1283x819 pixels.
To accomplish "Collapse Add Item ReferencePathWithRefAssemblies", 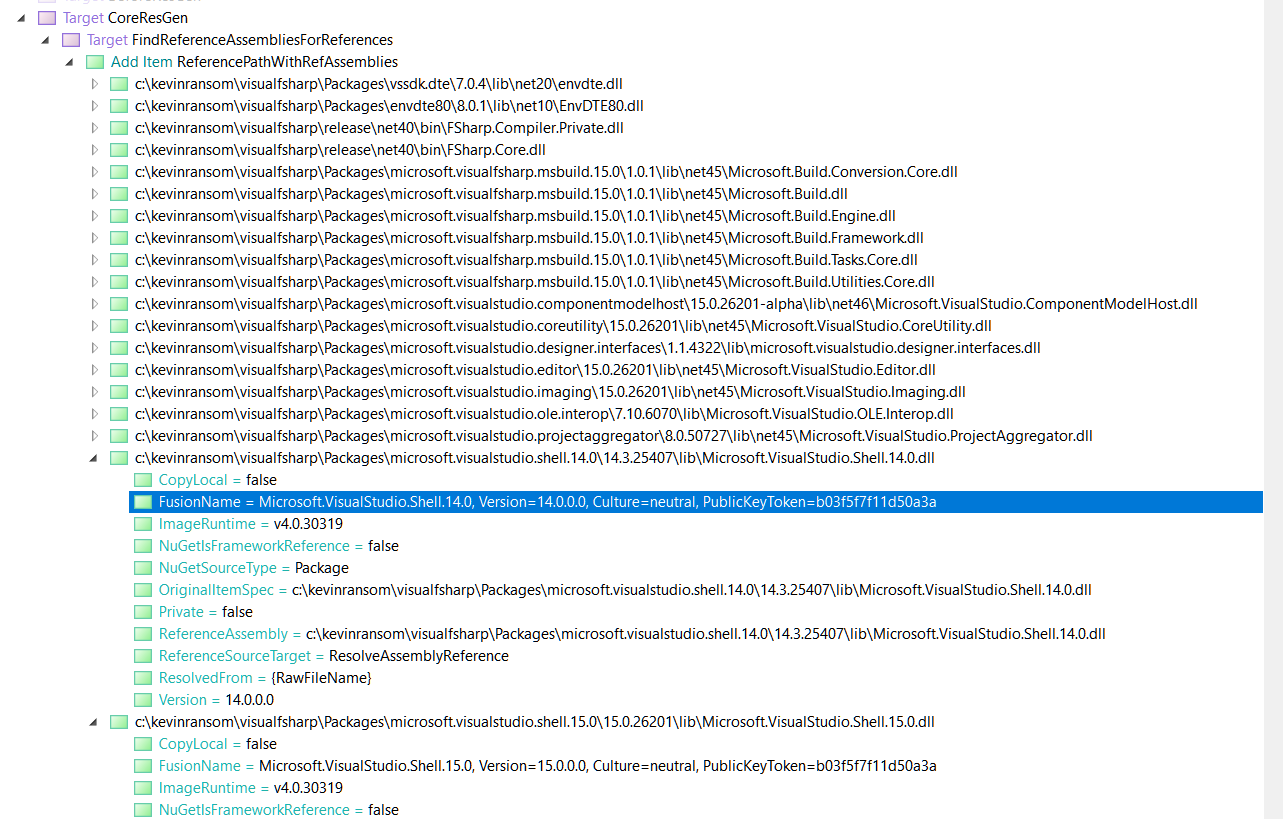I will point(69,62).
